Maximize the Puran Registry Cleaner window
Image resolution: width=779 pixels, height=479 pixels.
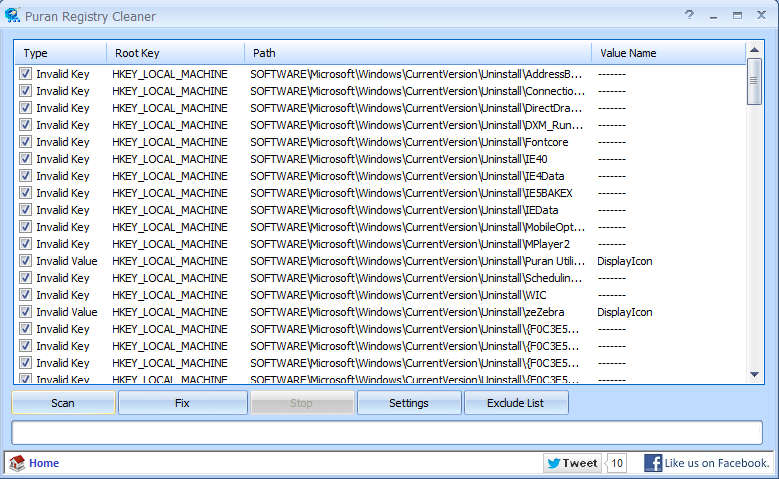pos(737,15)
